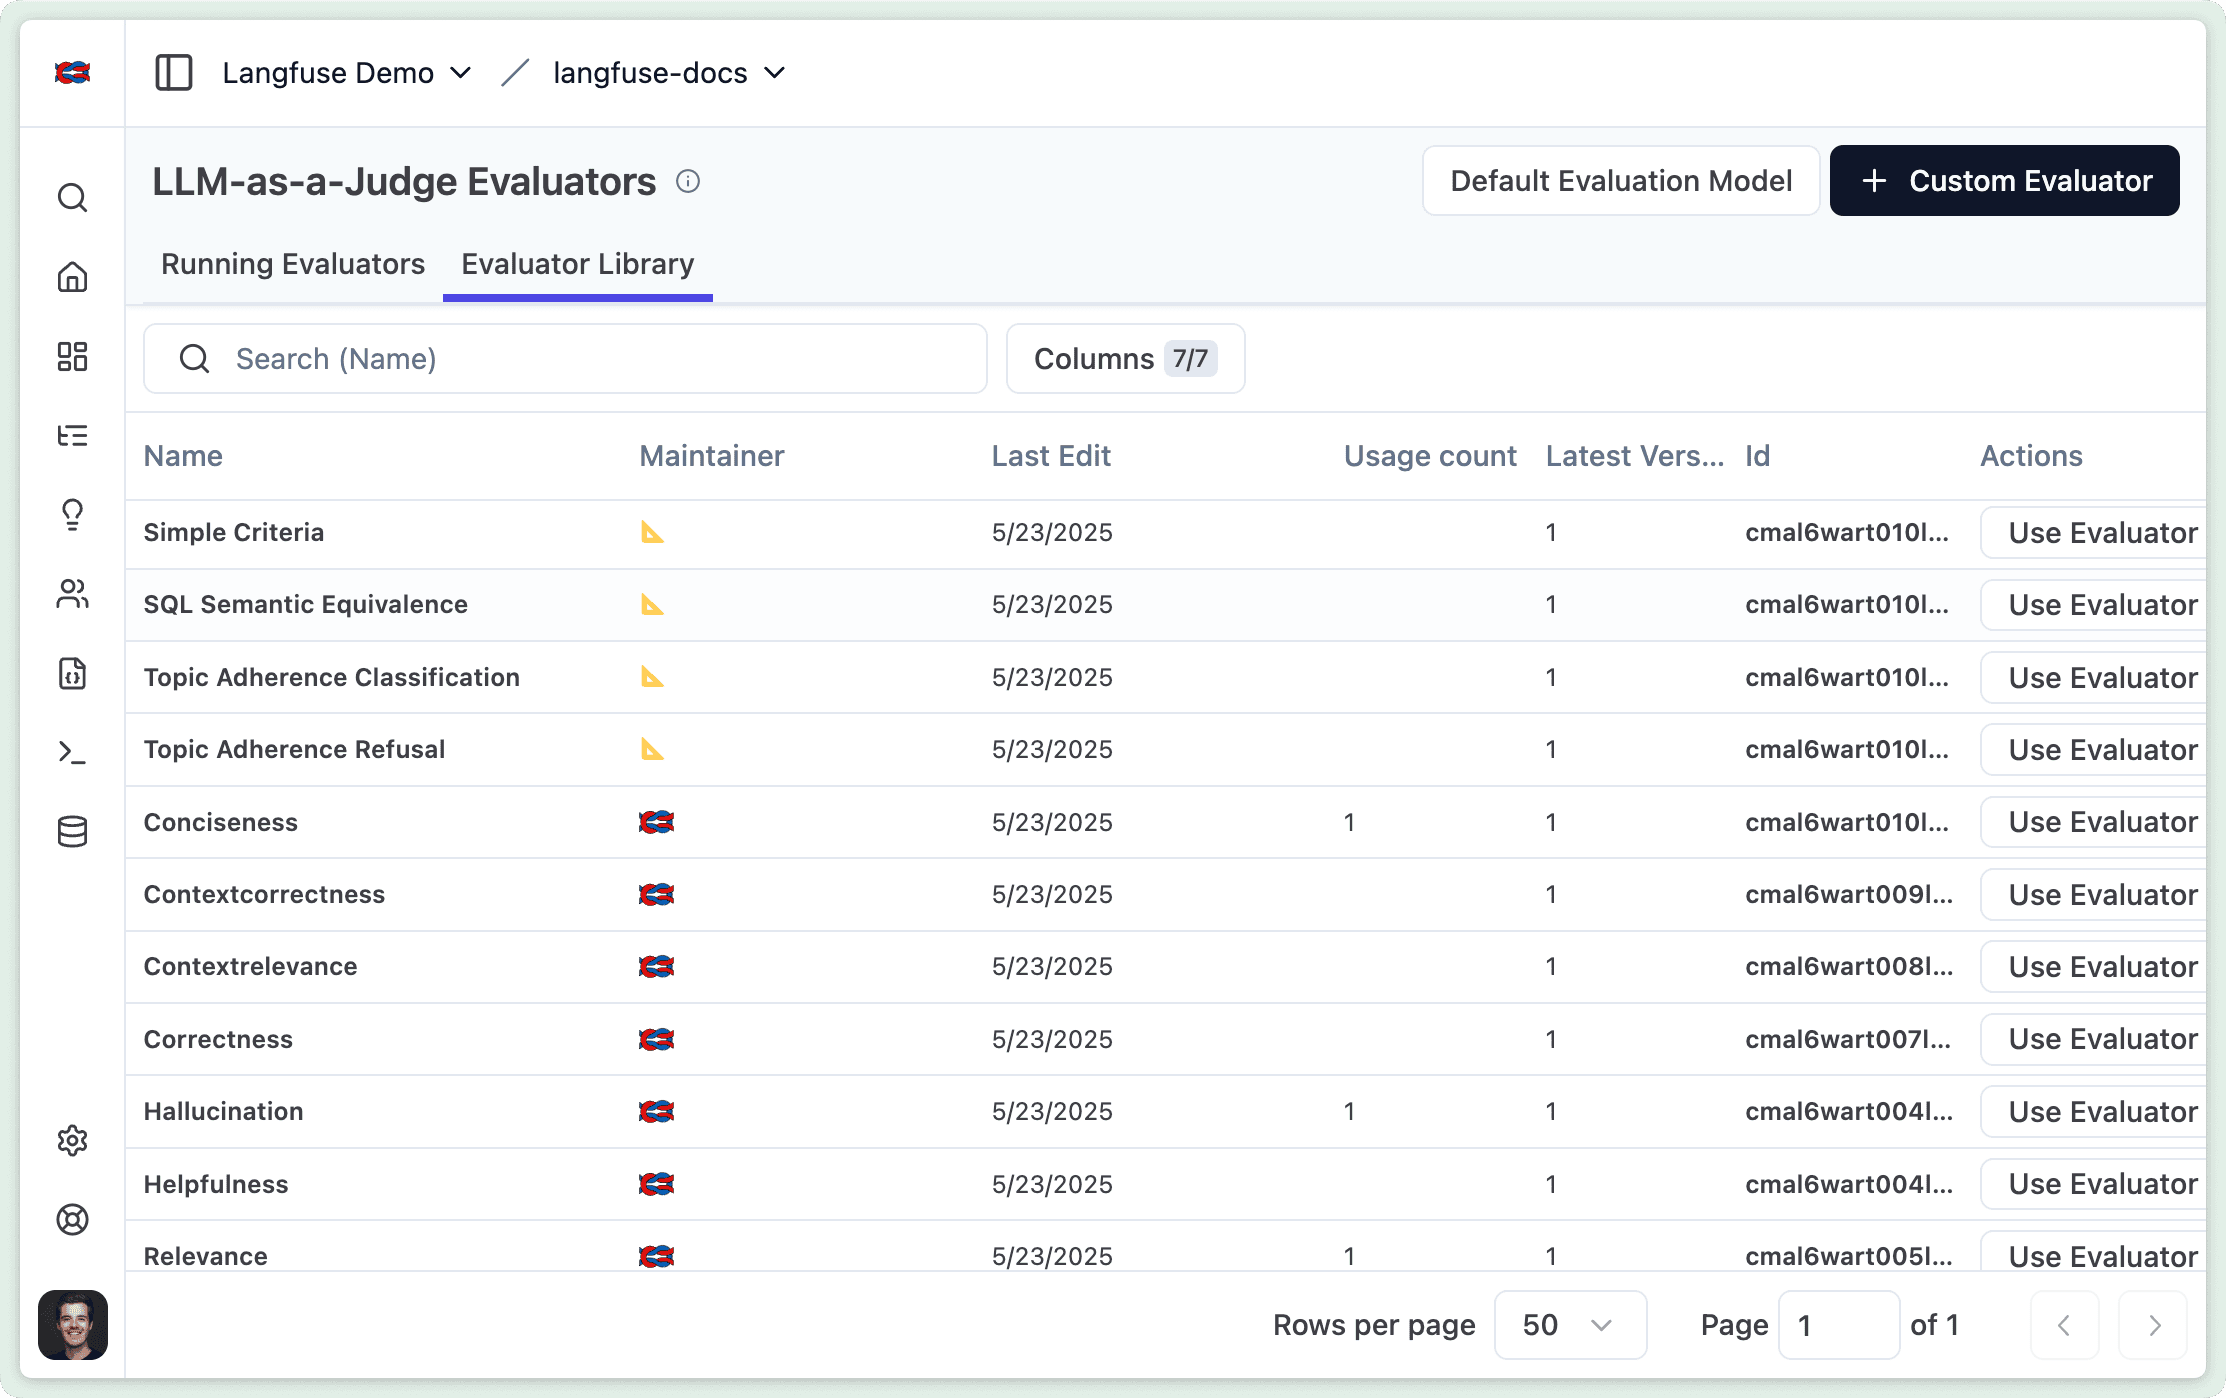Viewport: 2226px width, 1398px height.
Task: Open the Default Evaluation Model settings
Action: [x=1621, y=180]
